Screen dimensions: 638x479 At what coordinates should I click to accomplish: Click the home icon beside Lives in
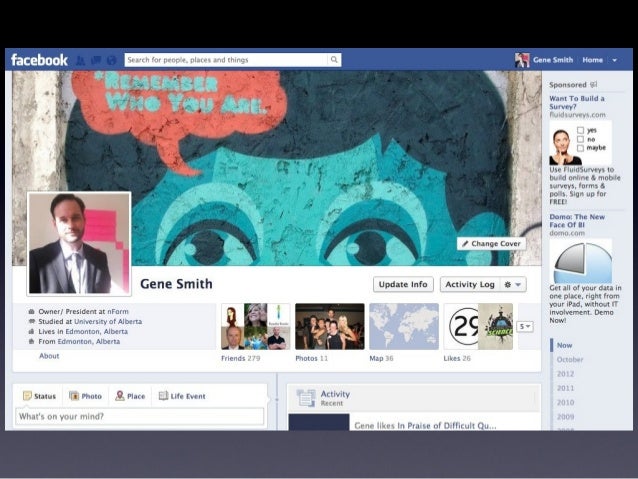[31, 331]
